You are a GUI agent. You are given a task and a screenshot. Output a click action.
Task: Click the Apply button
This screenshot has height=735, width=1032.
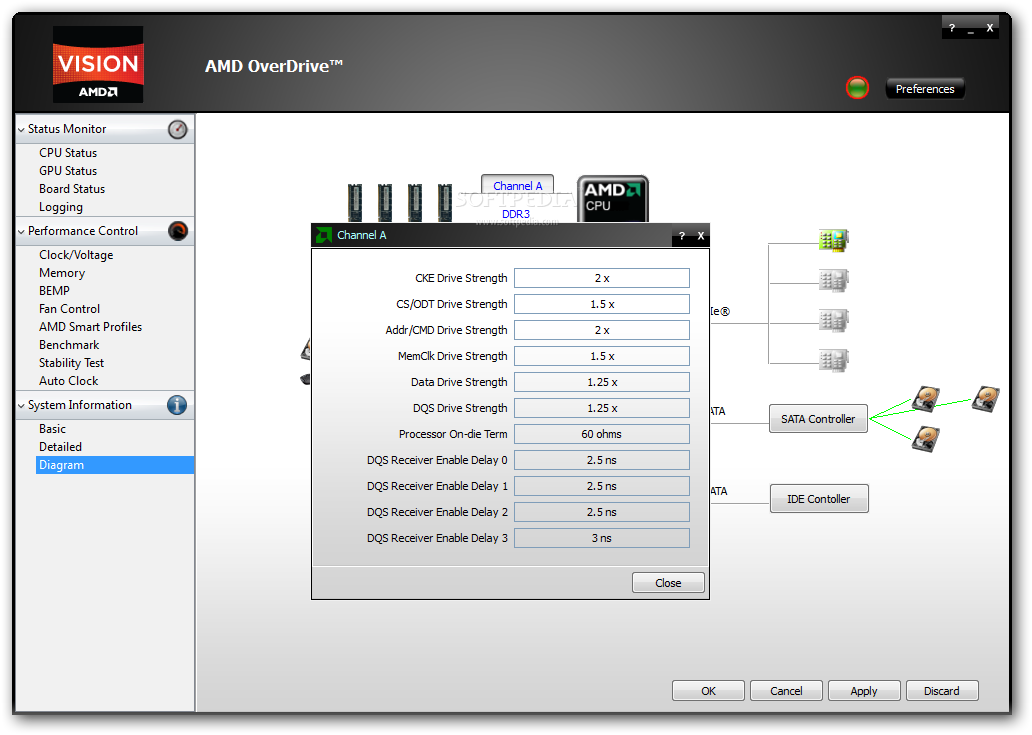pyautogui.click(x=864, y=691)
